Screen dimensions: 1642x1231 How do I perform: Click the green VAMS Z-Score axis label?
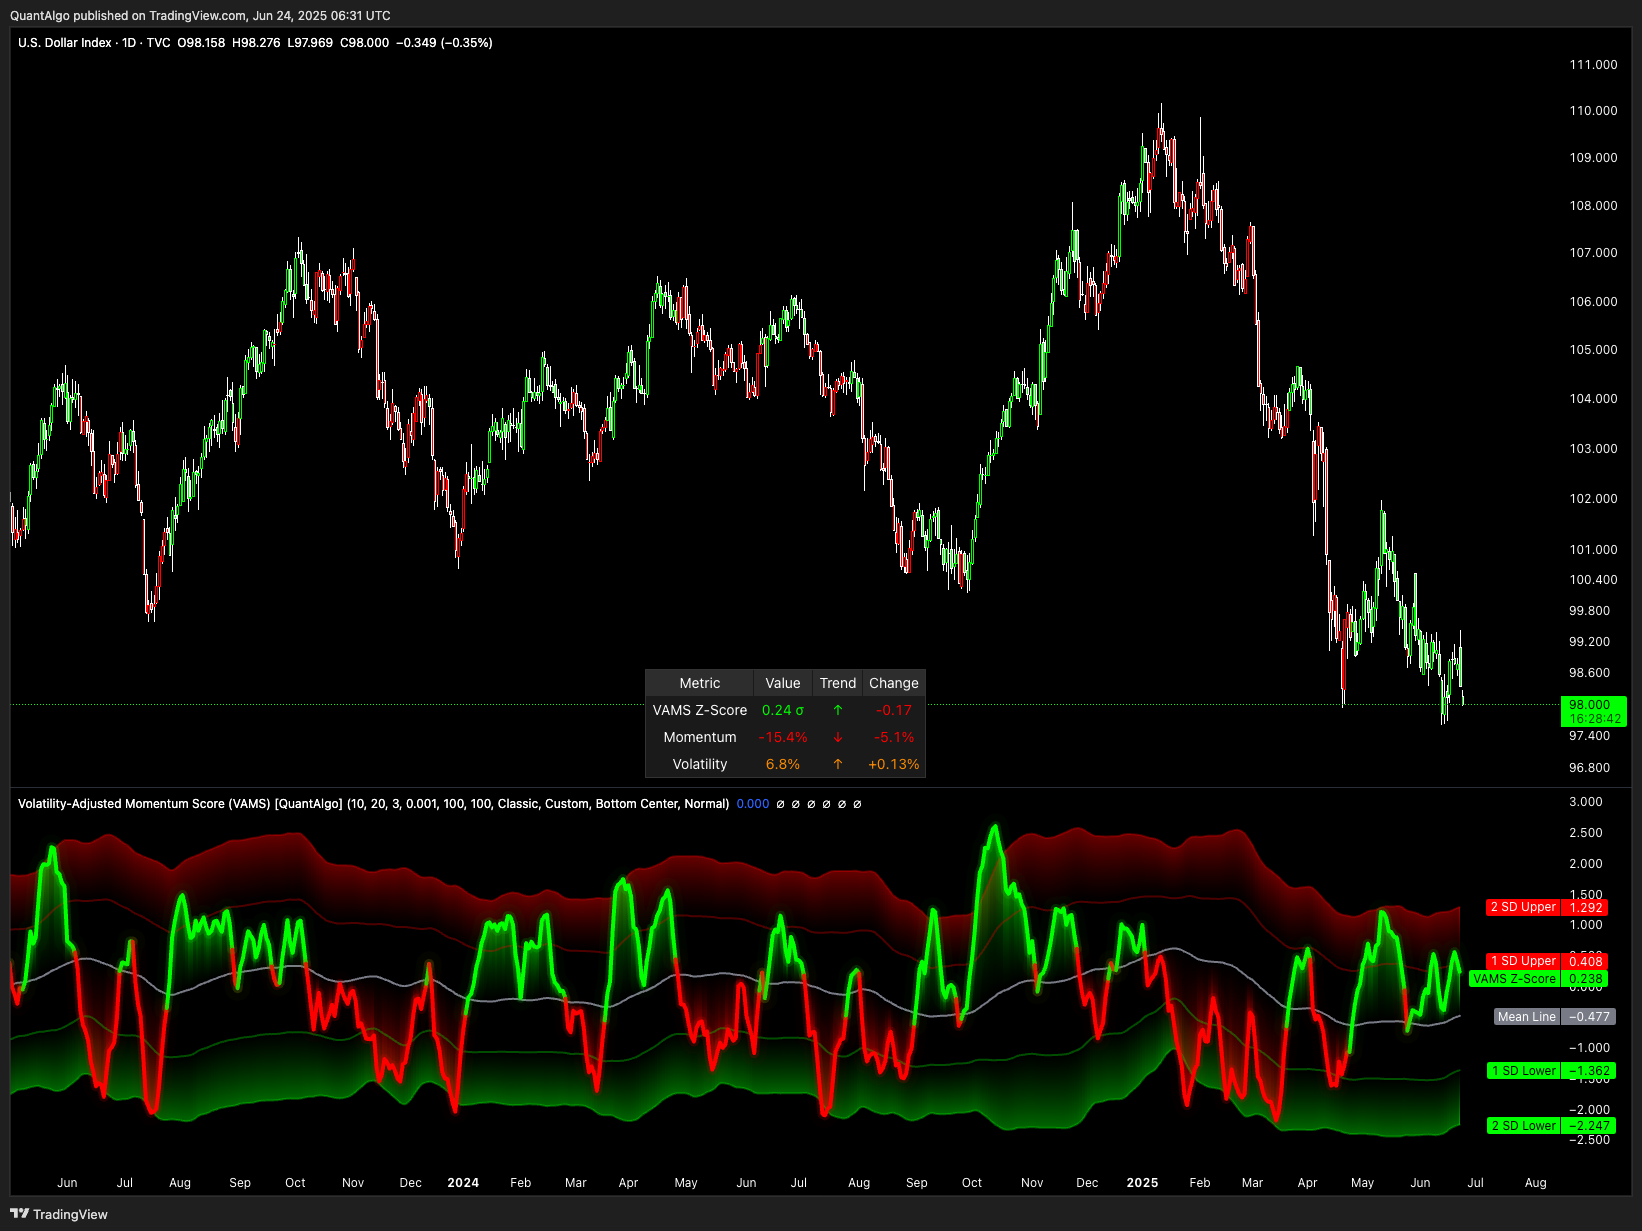tap(1514, 979)
